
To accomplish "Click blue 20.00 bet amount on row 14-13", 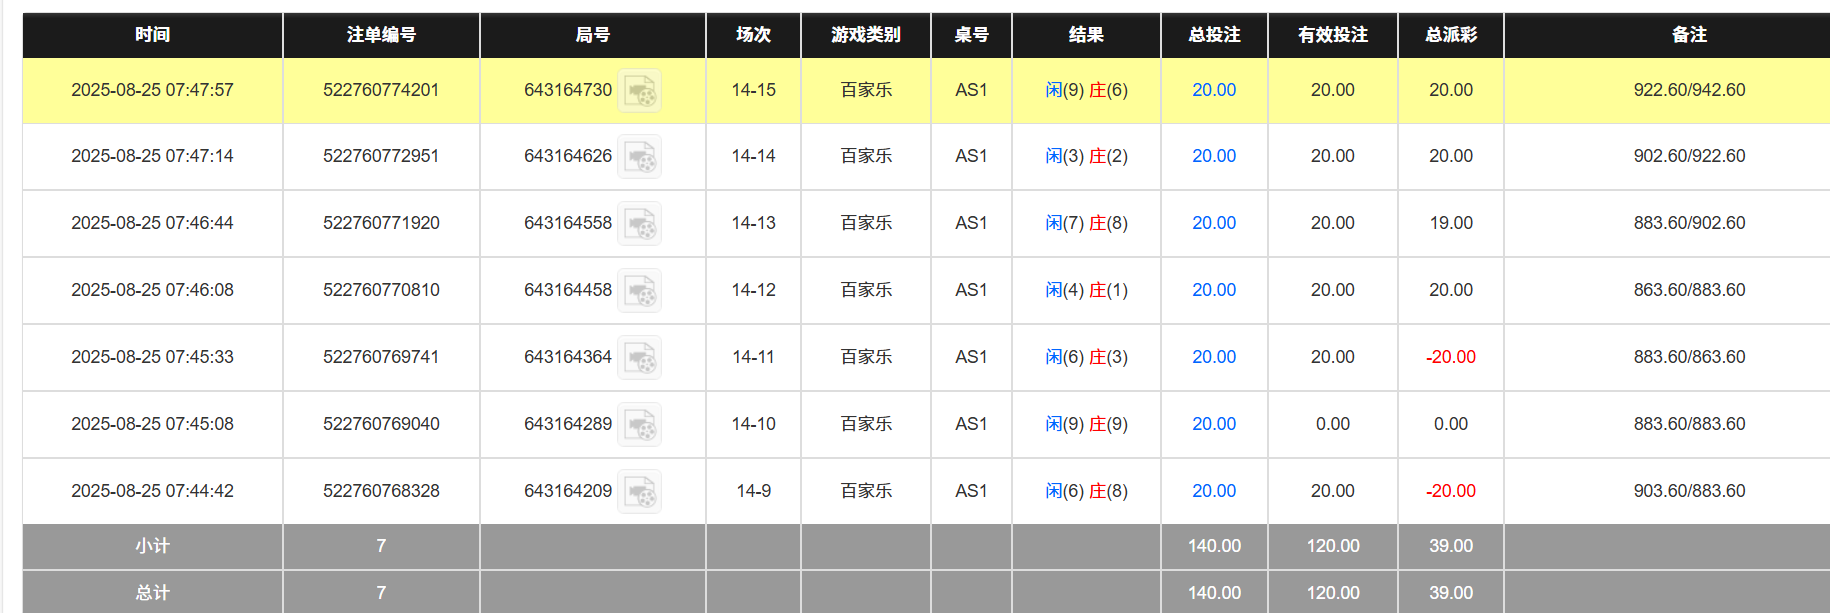I will pos(1213,223).
